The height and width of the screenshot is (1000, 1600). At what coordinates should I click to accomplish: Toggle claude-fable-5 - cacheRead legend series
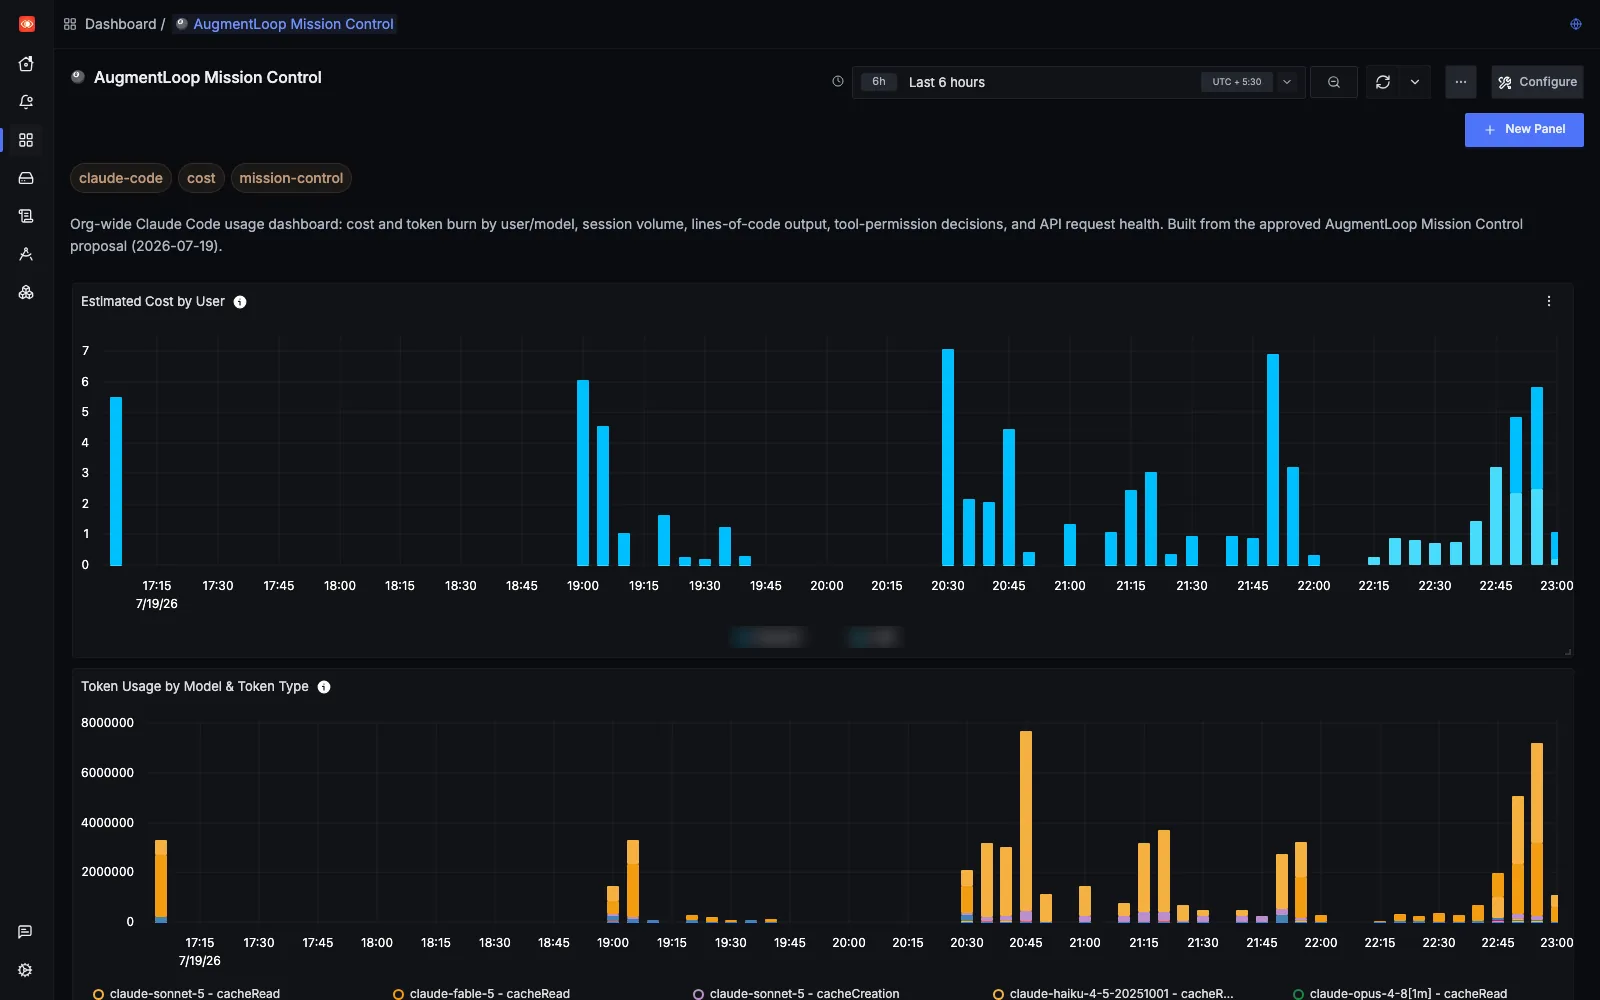(482, 993)
